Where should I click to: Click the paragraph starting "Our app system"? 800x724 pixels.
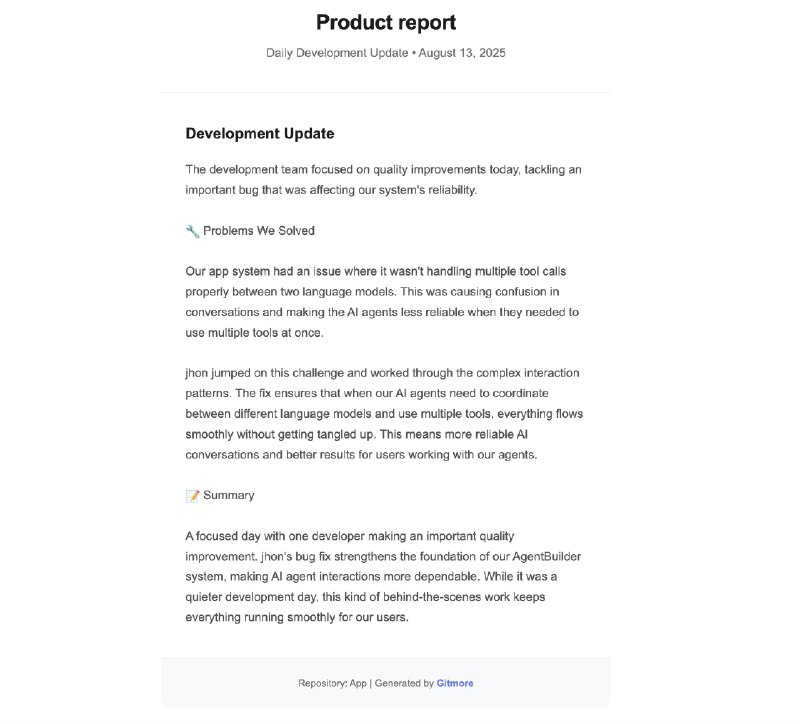(384, 301)
